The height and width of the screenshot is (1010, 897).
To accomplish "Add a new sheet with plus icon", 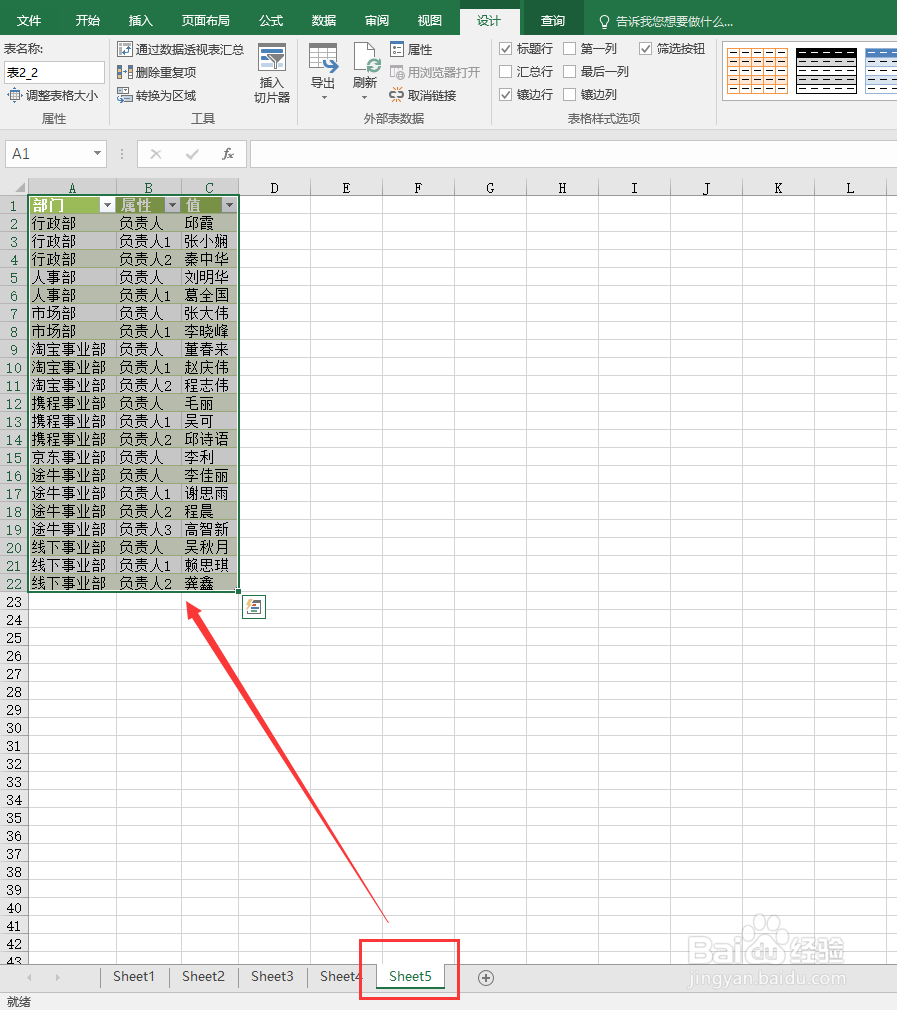I will (486, 978).
